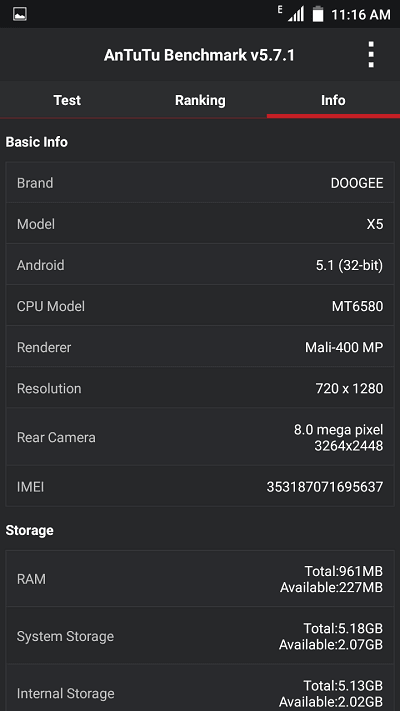Tap the battery icon in status bar
Screen dimensions: 400x711
coord(318,14)
